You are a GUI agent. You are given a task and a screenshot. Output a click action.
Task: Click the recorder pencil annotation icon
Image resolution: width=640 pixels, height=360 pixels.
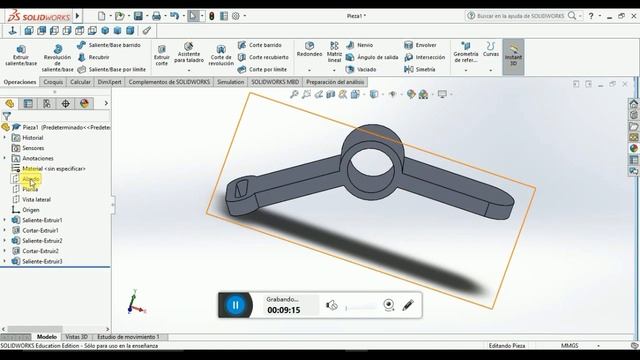click(408, 305)
